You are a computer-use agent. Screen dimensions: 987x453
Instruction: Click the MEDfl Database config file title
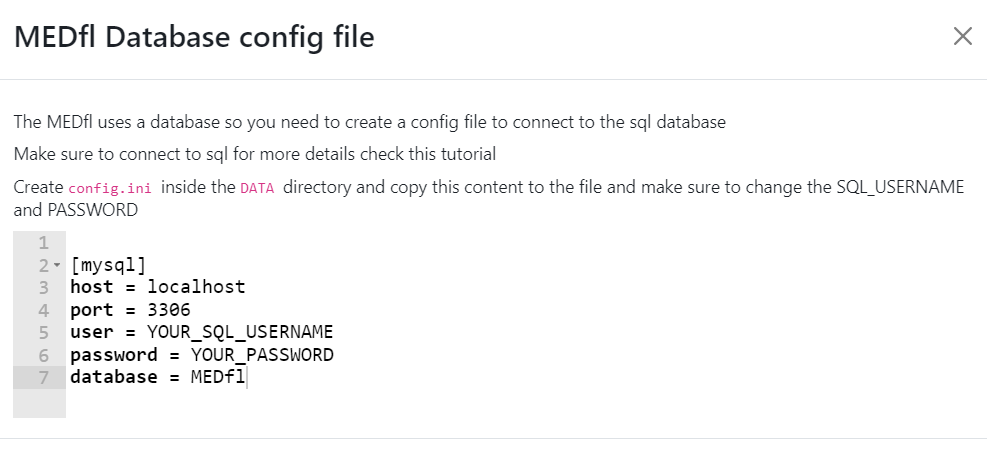193,38
